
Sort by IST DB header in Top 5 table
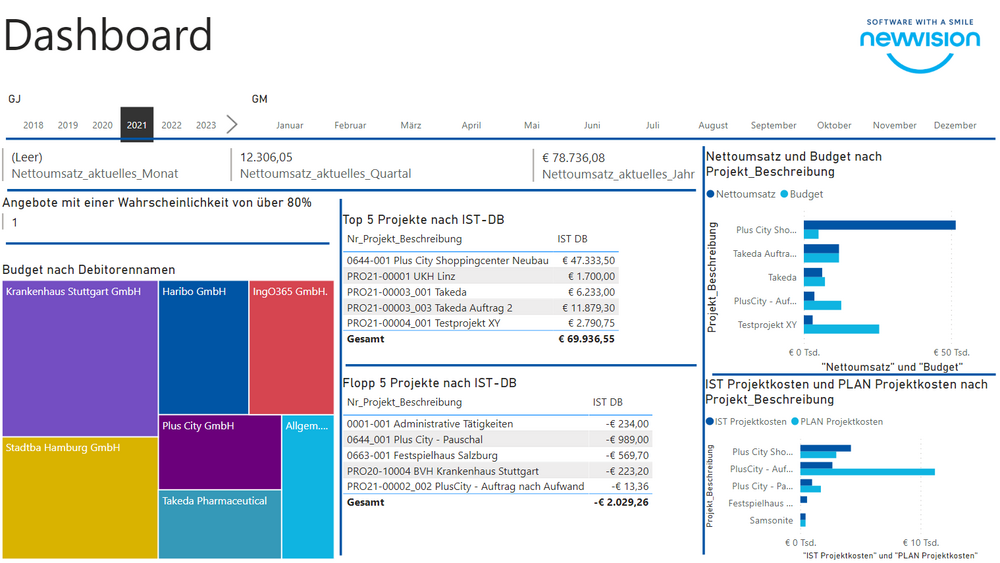click(x=572, y=239)
